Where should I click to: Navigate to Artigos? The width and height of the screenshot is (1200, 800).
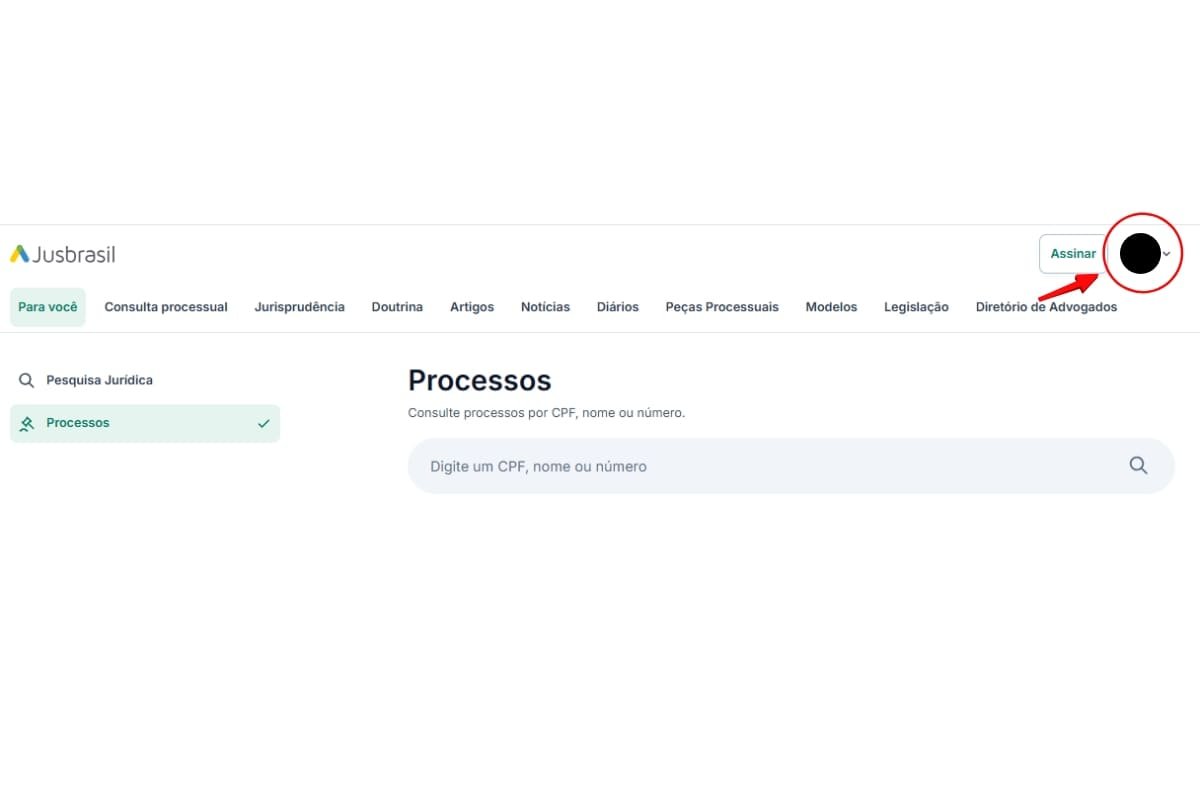[472, 307]
